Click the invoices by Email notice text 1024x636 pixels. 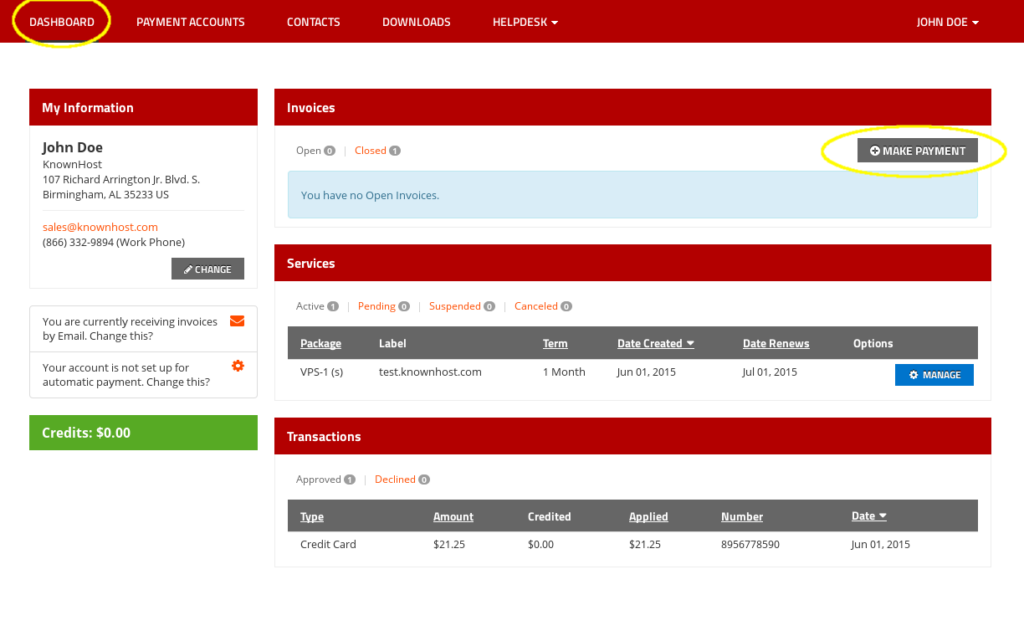click(x=130, y=328)
